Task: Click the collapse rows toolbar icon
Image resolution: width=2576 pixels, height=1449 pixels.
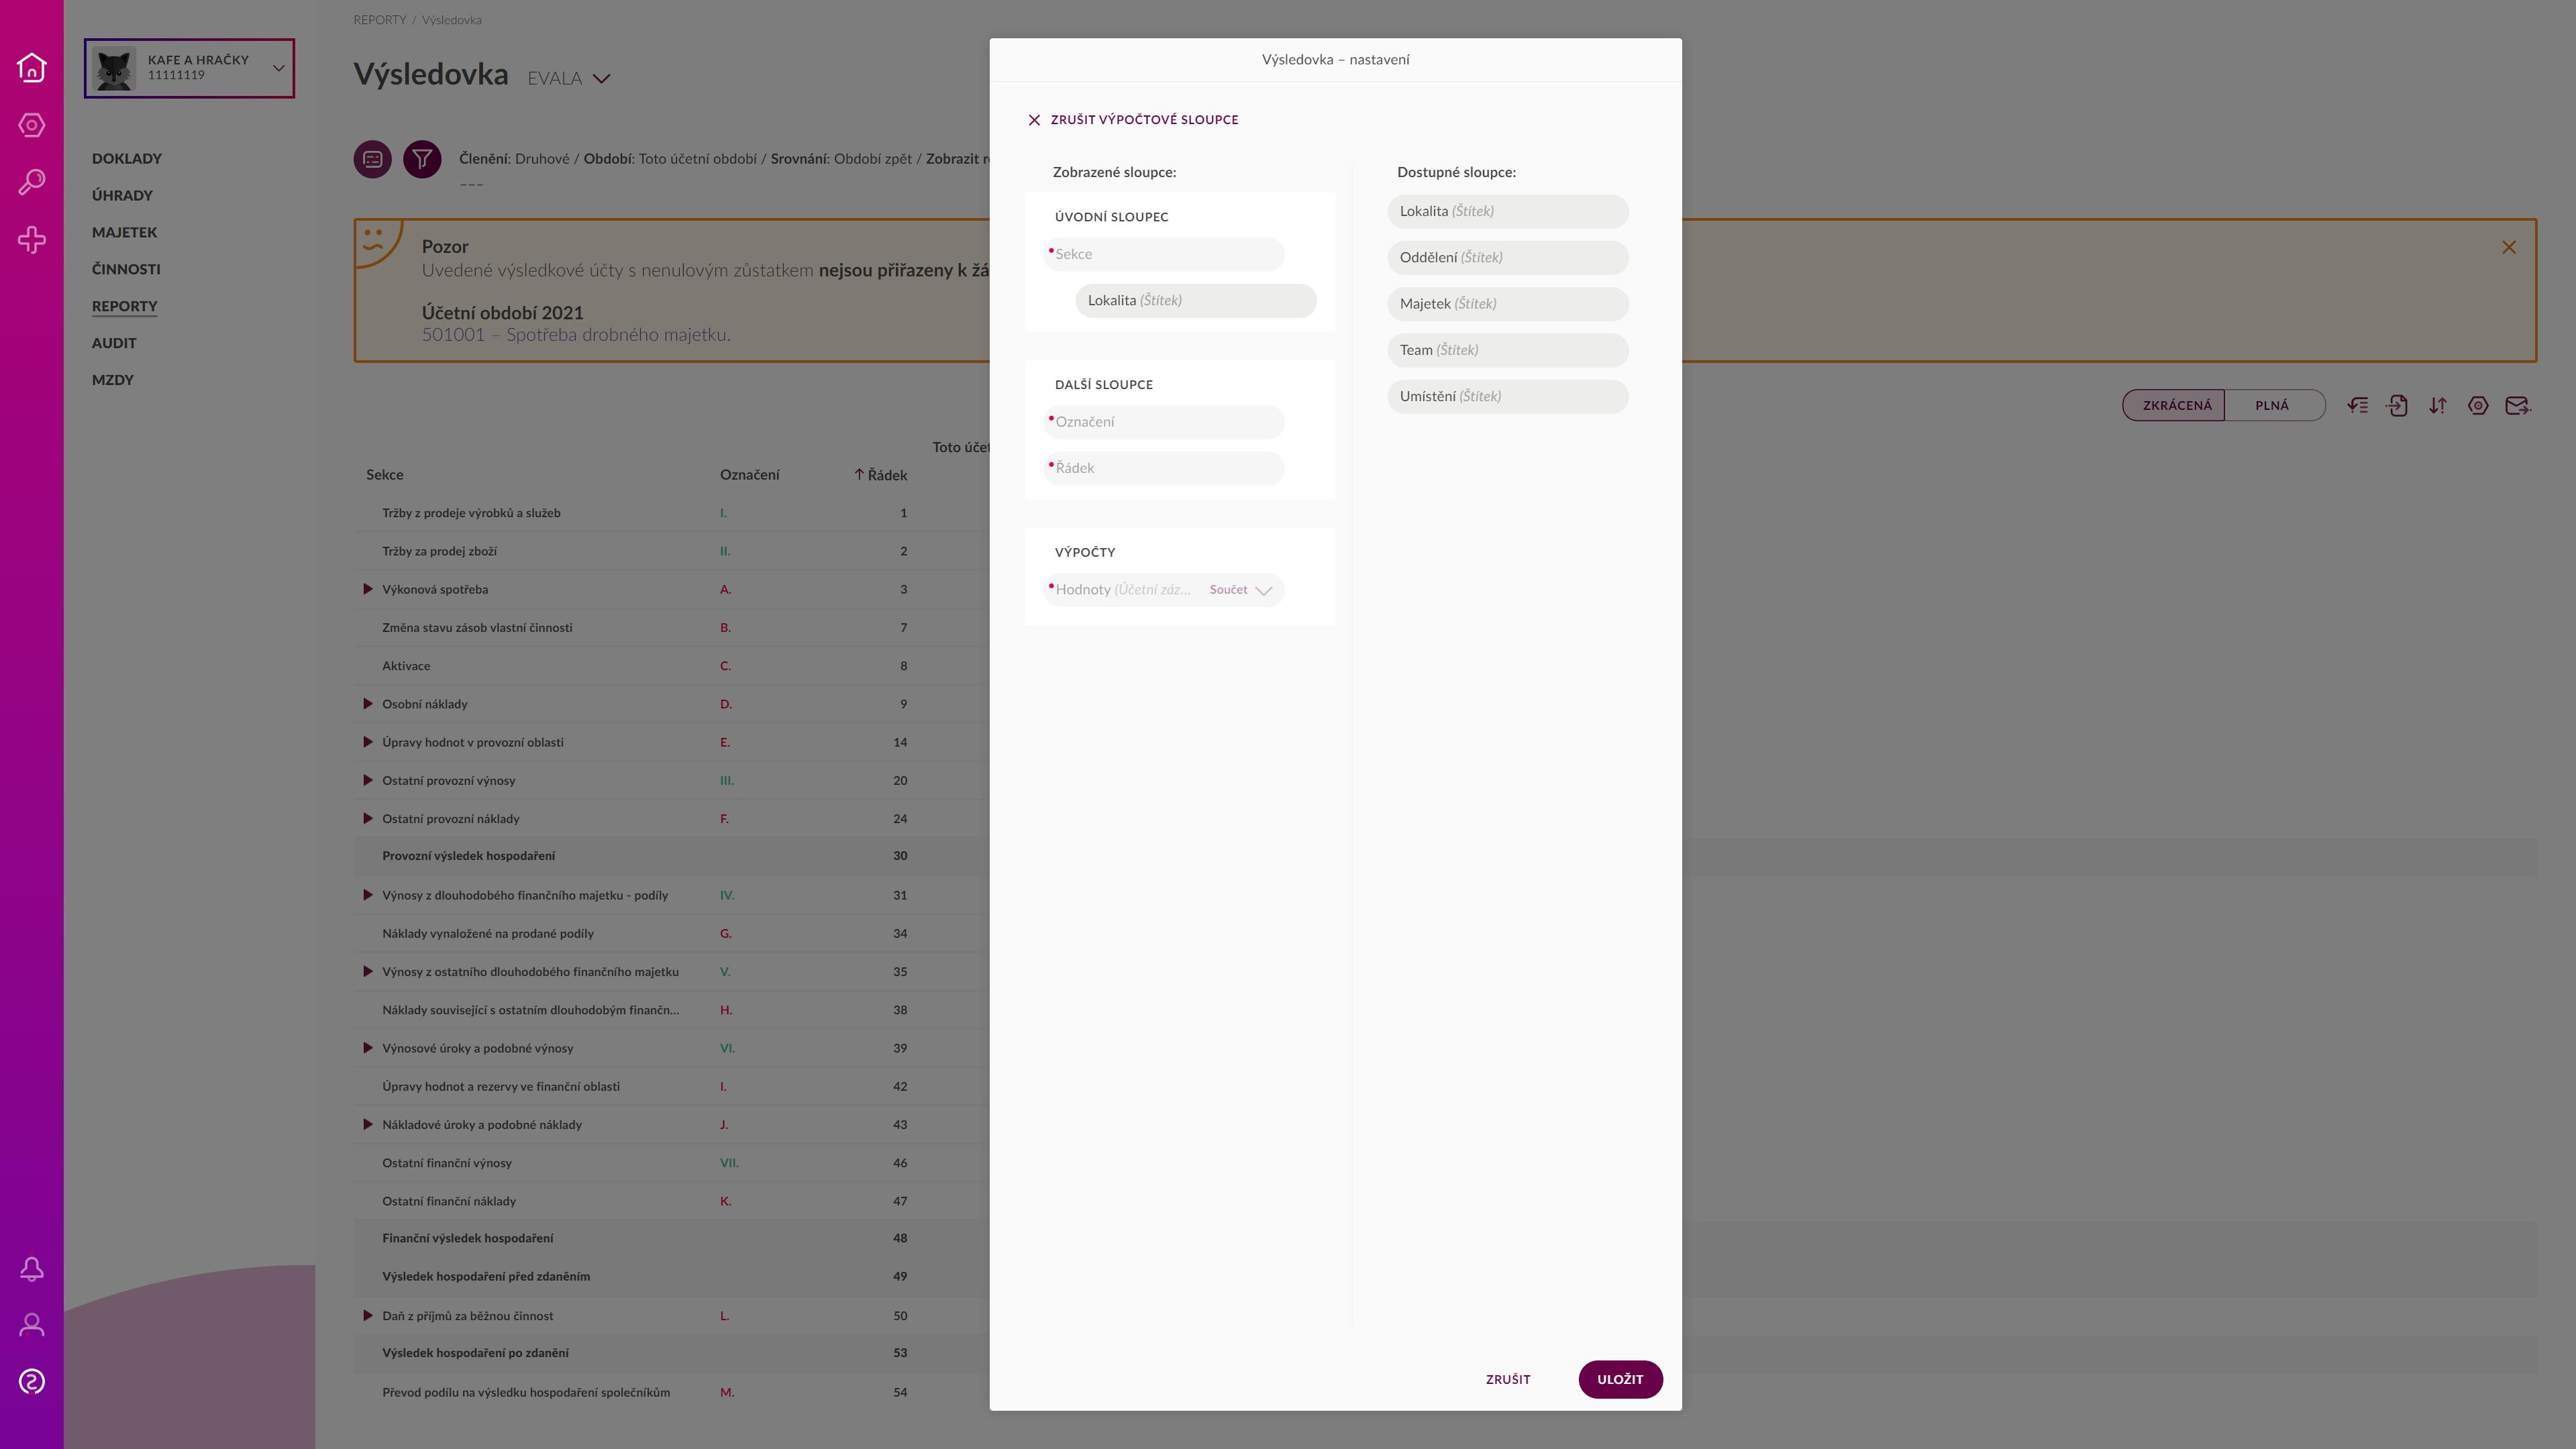Action: pyautogui.click(x=2357, y=406)
